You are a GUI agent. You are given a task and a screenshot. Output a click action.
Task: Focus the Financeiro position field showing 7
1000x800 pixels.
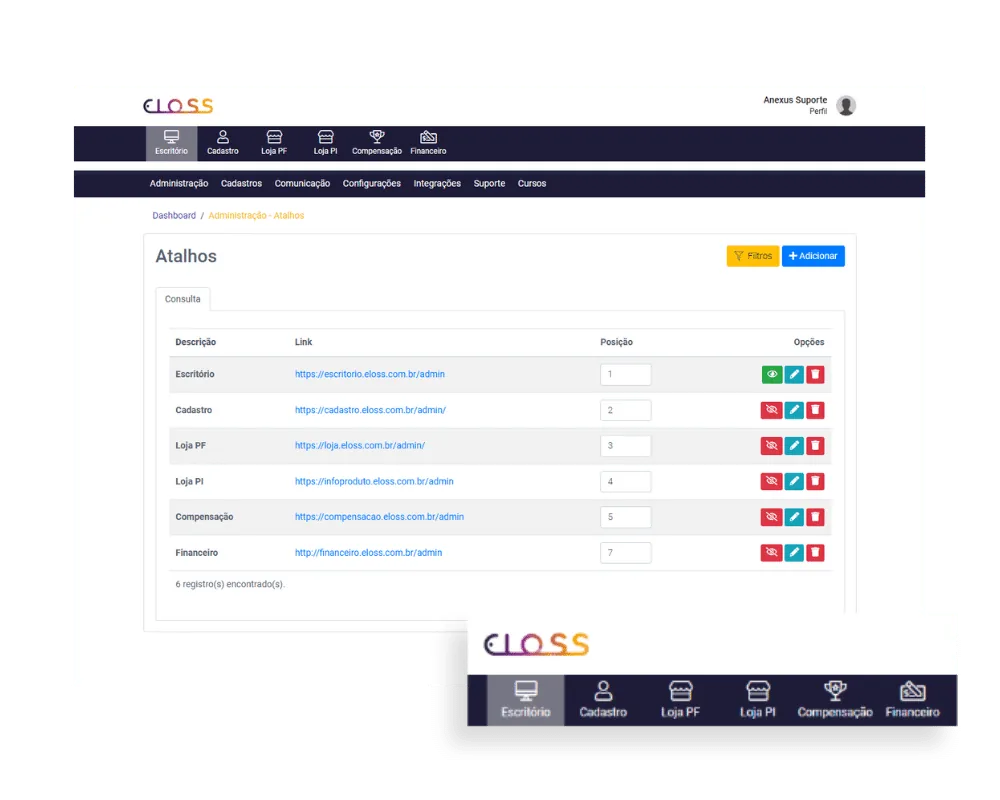[x=626, y=552]
